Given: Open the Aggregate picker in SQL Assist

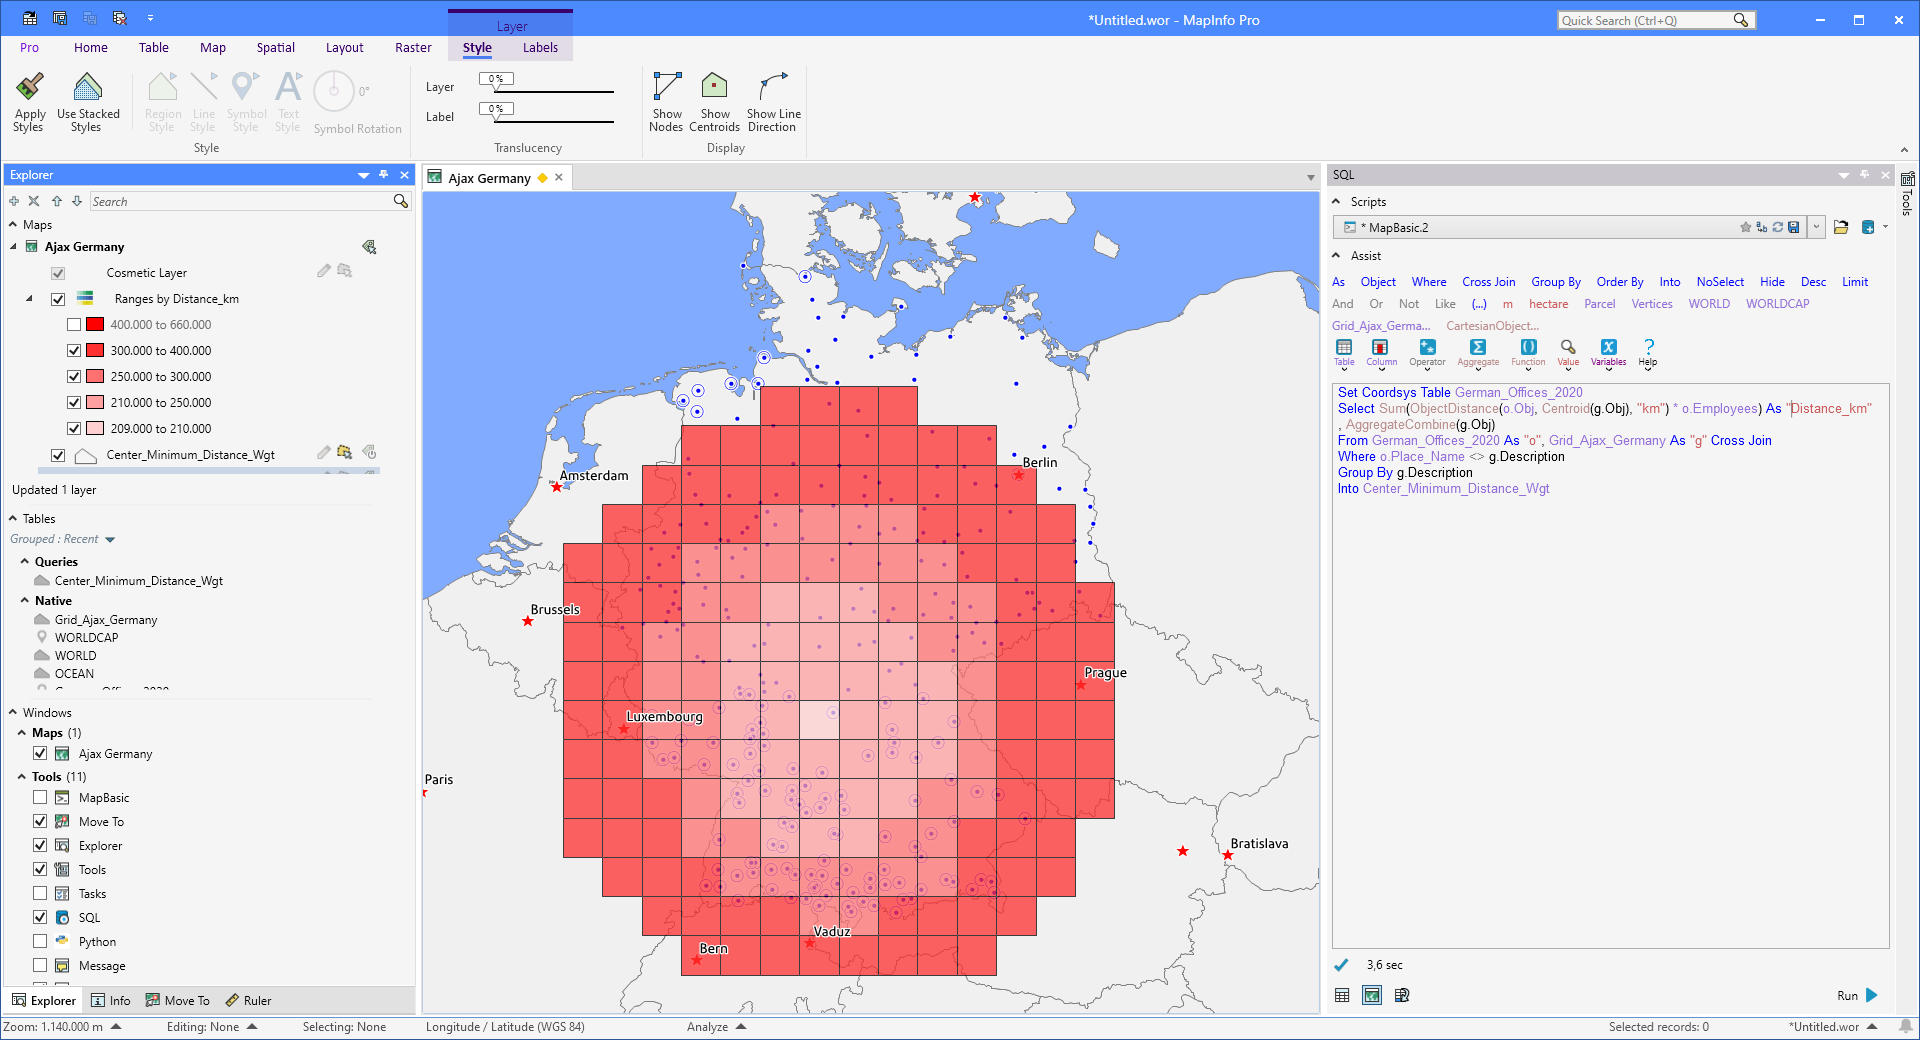Looking at the screenshot, I should point(1478,352).
